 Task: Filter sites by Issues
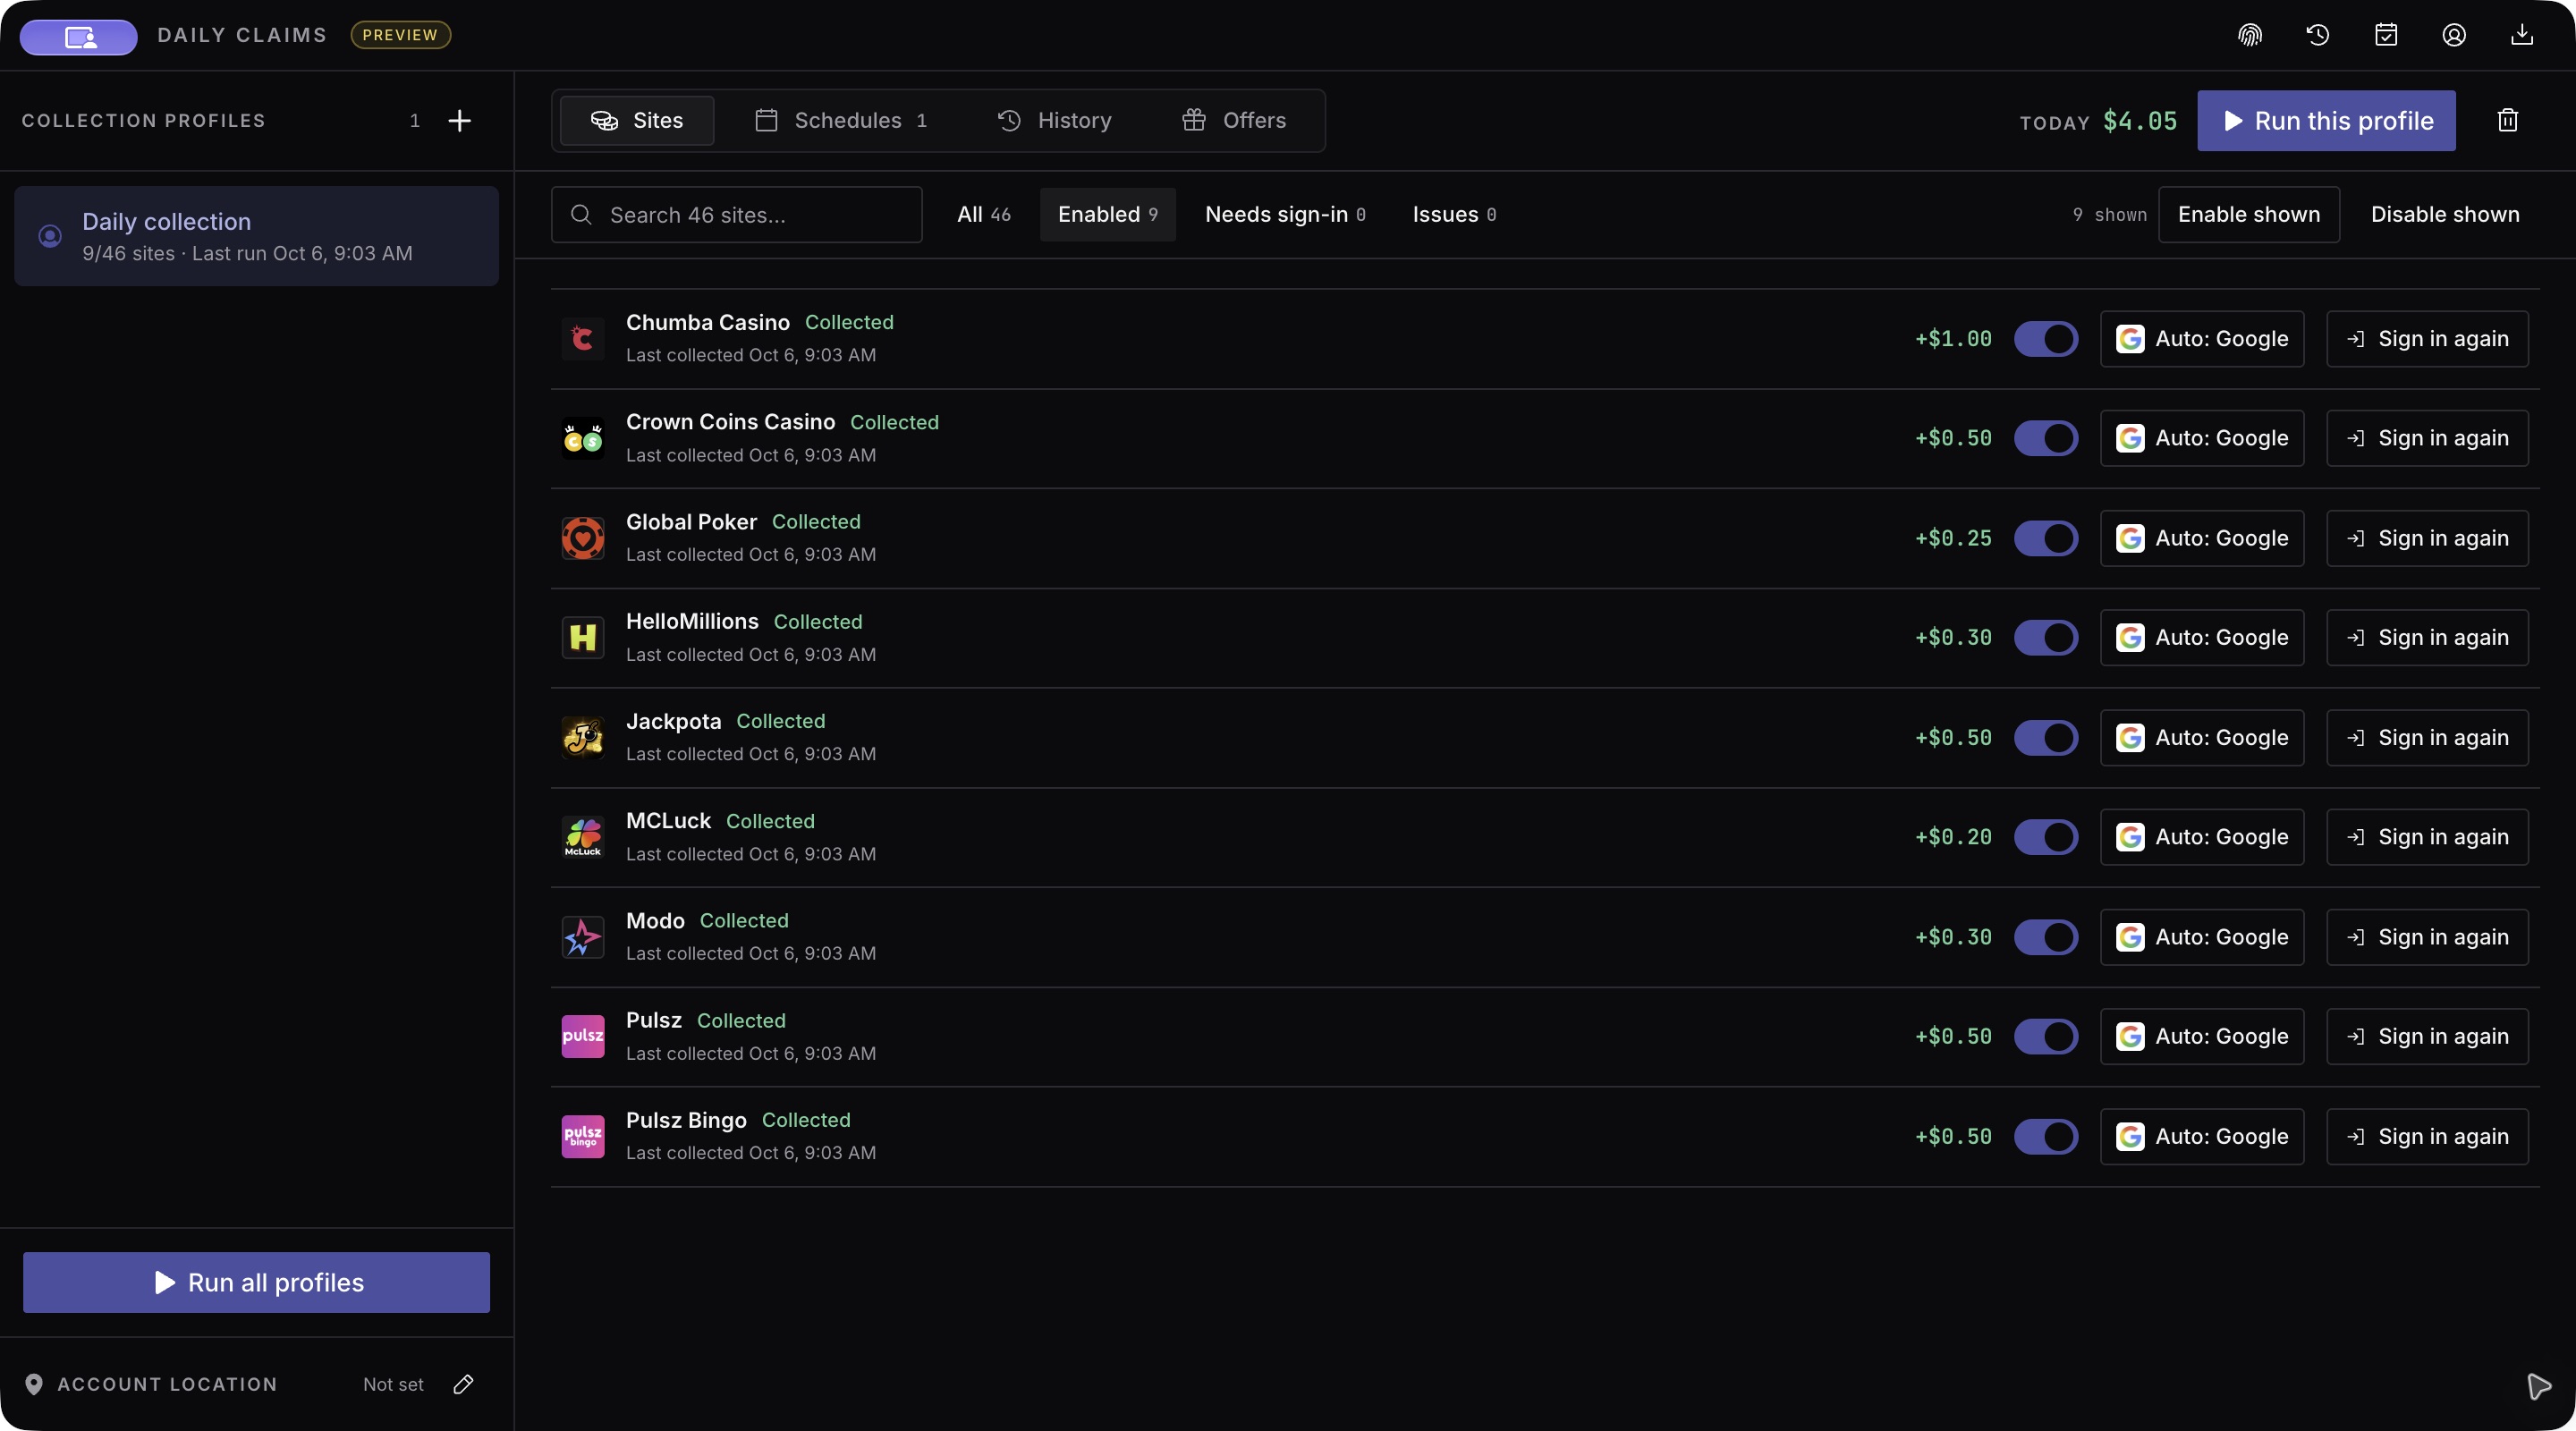[1454, 215]
